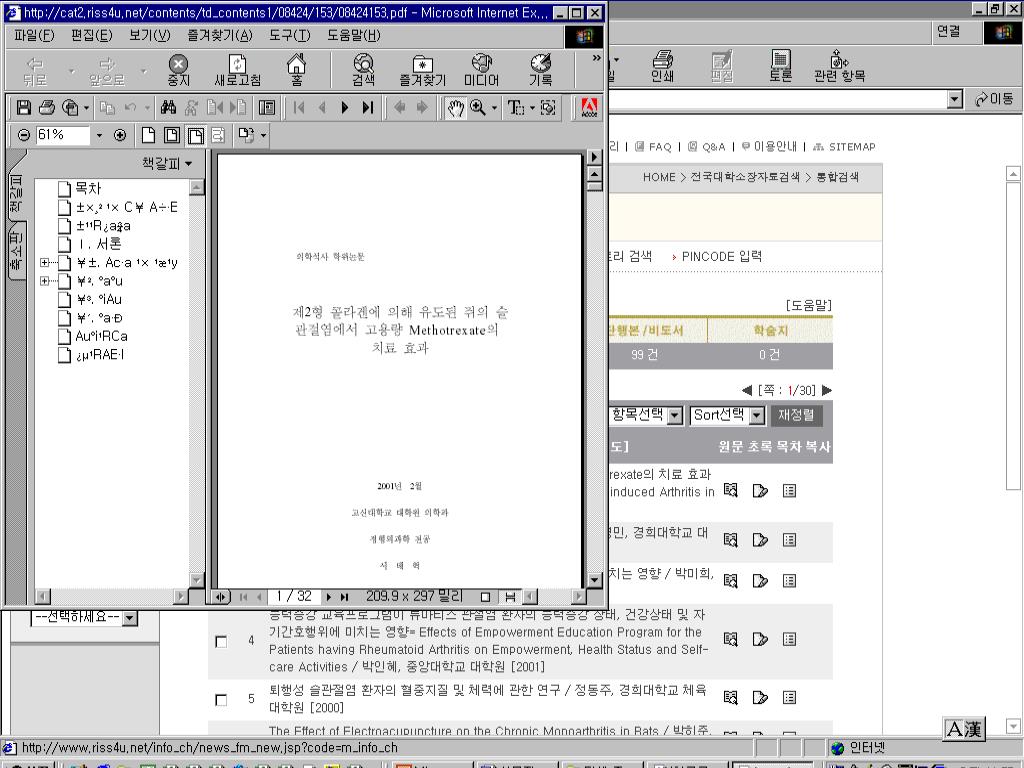The height and width of the screenshot is (768, 1024).
Task: Select the Hand tool
Action: point(456,107)
